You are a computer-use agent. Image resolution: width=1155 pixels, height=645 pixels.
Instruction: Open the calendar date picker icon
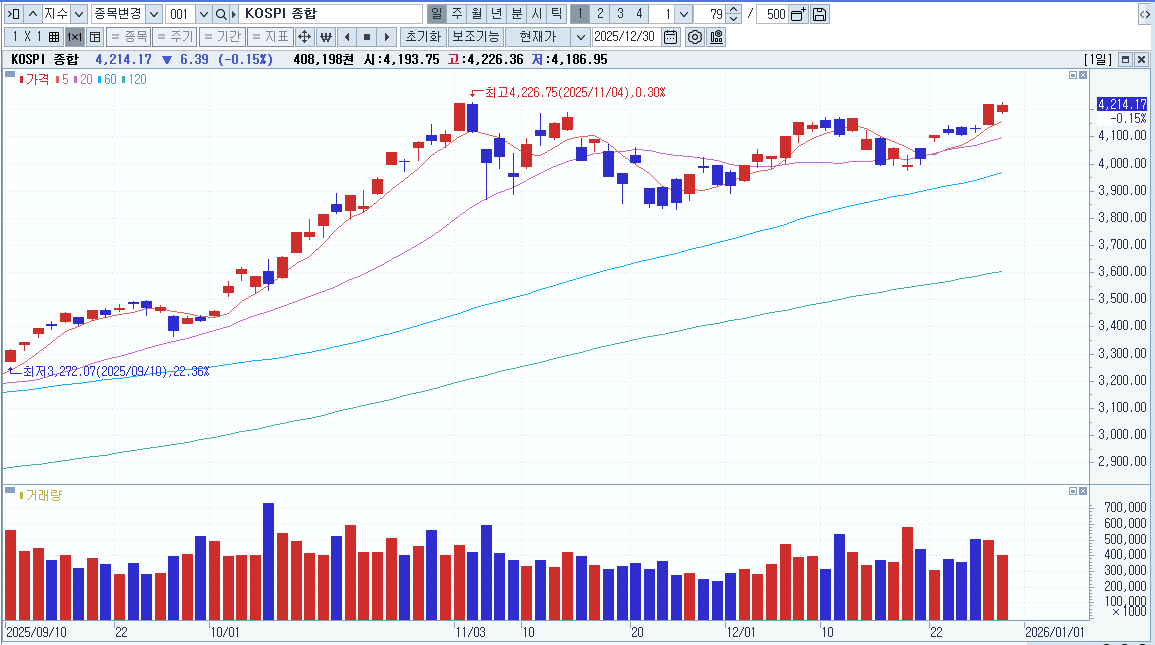[670, 37]
